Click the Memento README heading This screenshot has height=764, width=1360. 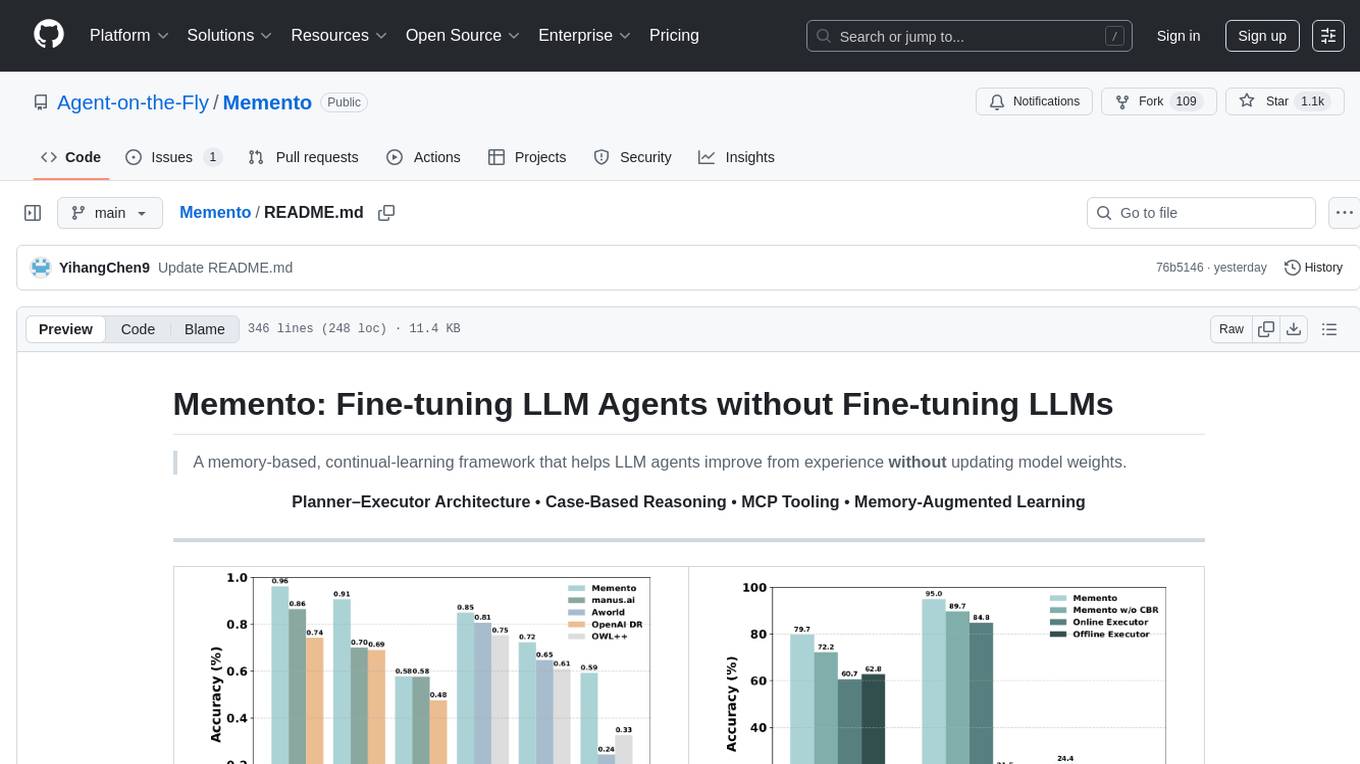643,404
